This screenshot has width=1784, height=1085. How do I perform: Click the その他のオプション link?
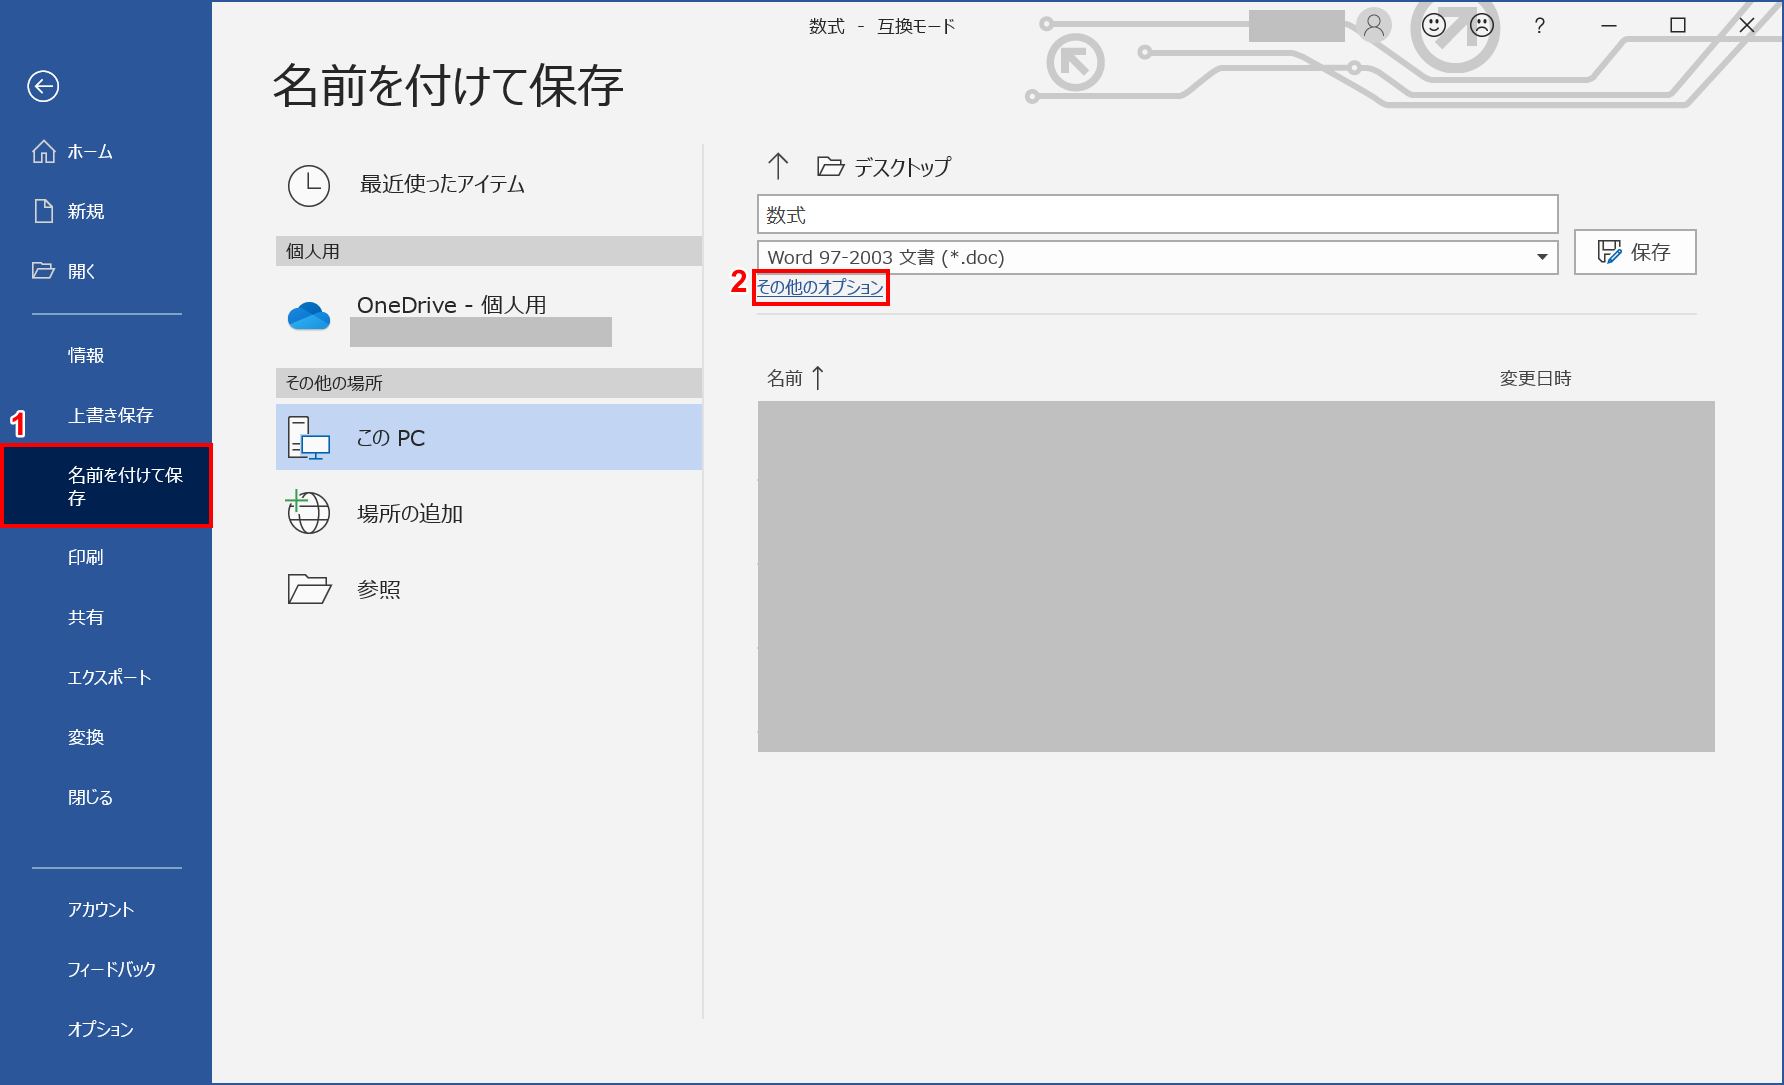click(x=820, y=287)
